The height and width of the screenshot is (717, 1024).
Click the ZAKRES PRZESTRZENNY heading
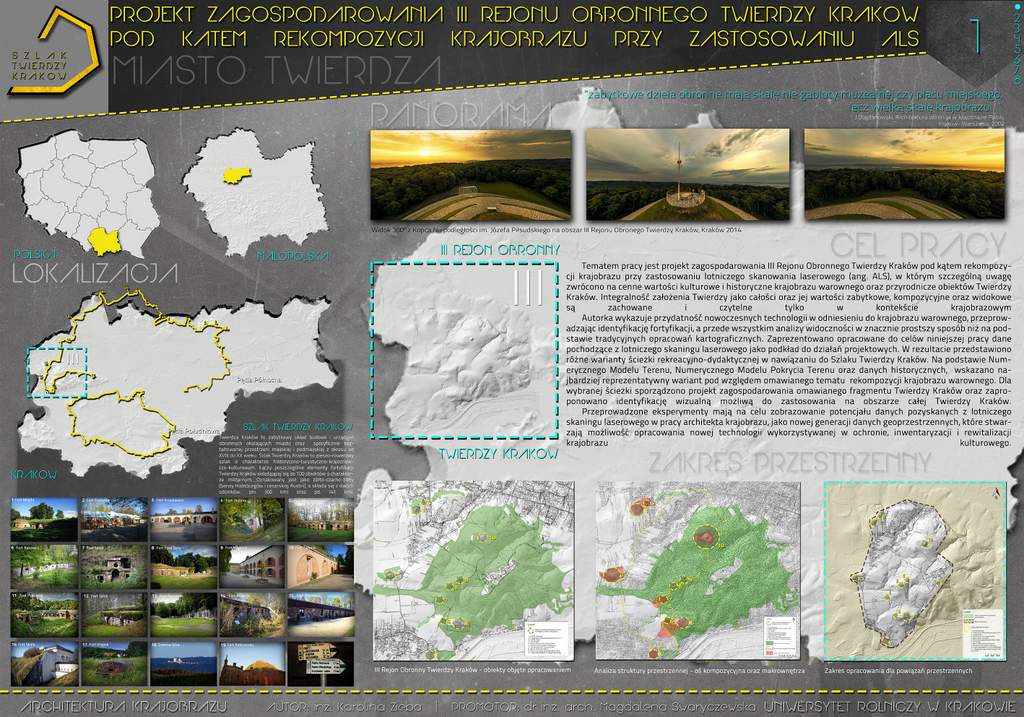coord(790,464)
